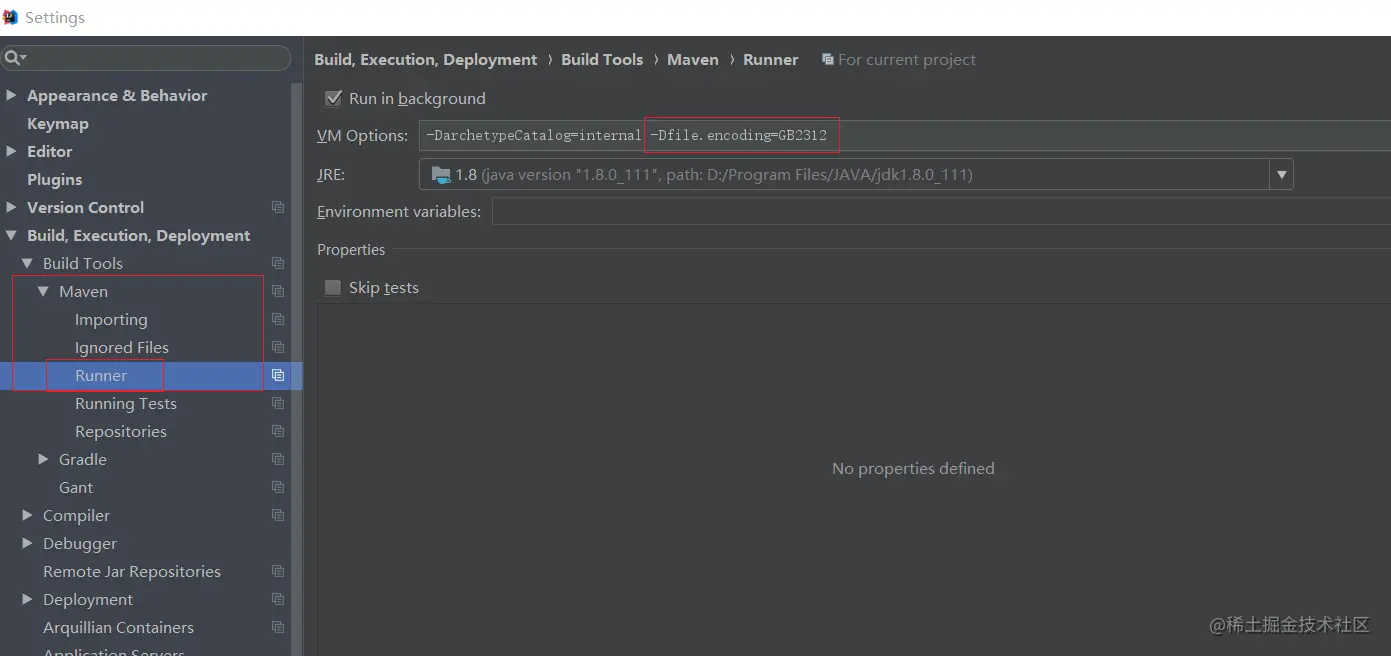Expand the Editor section arrow

click(12, 151)
